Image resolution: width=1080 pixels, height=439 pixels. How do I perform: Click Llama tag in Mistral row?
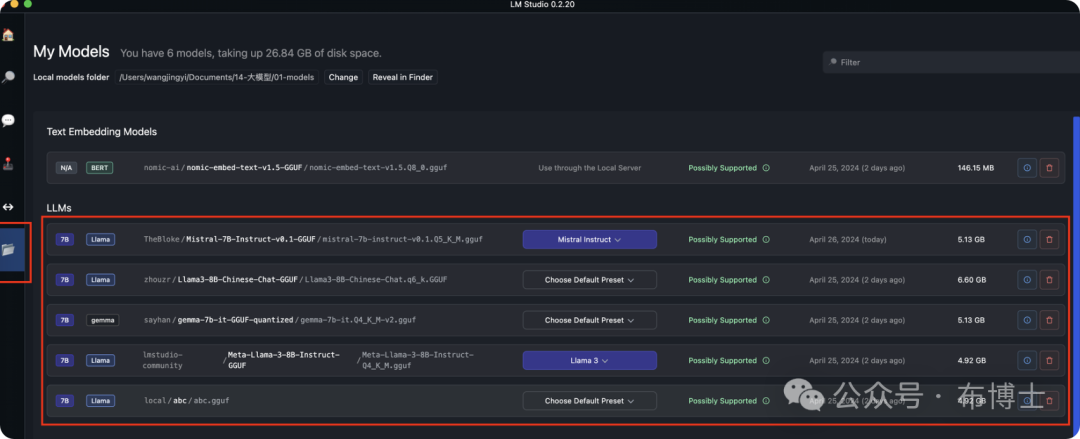click(101, 239)
